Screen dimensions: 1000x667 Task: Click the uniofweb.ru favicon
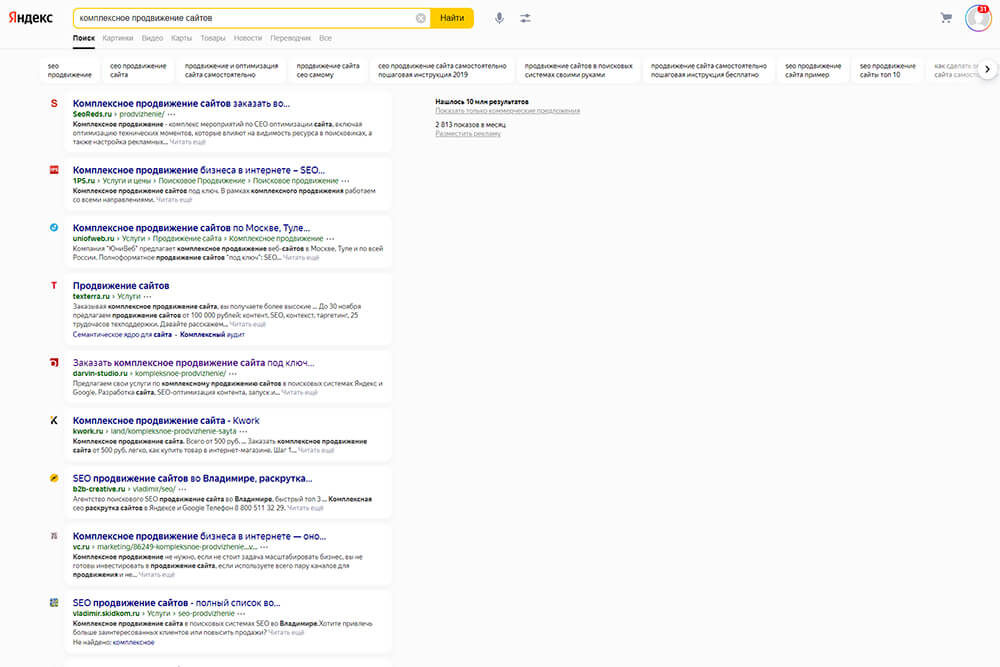point(54,228)
